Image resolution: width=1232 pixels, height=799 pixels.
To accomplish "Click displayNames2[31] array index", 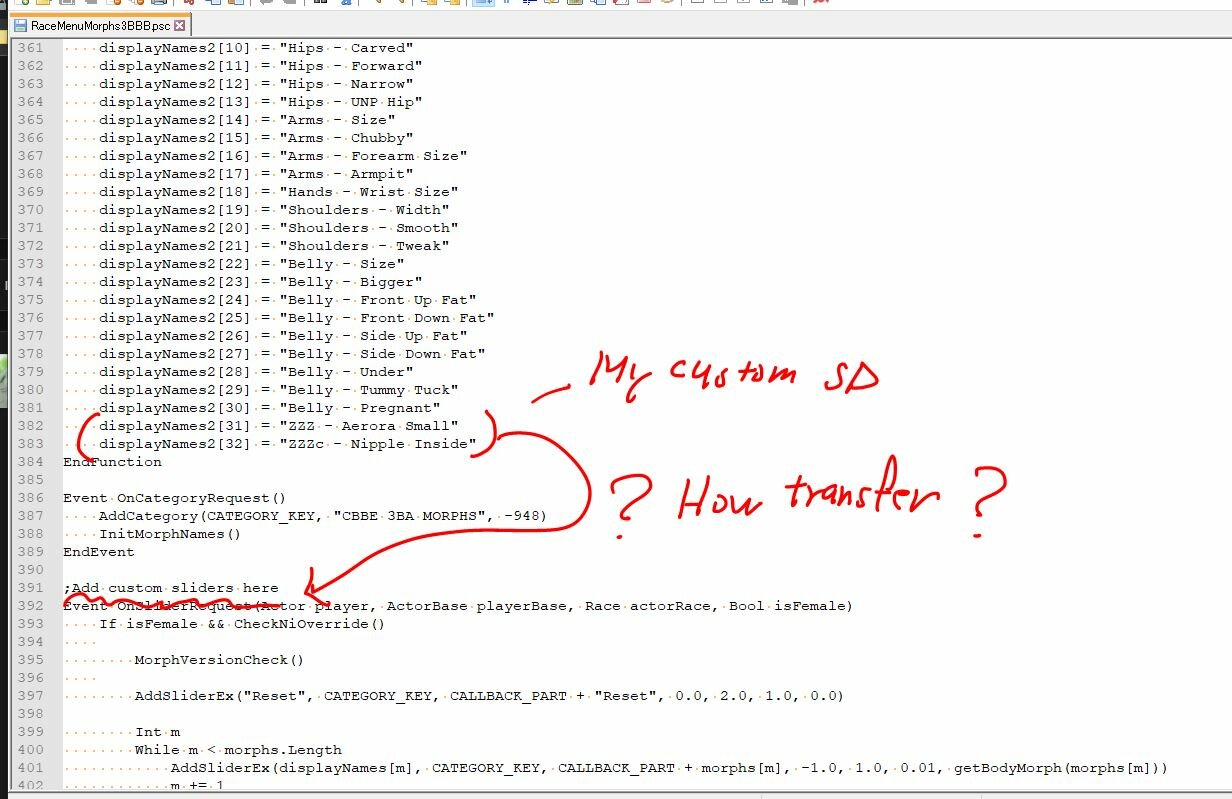I will [x=175, y=426].
